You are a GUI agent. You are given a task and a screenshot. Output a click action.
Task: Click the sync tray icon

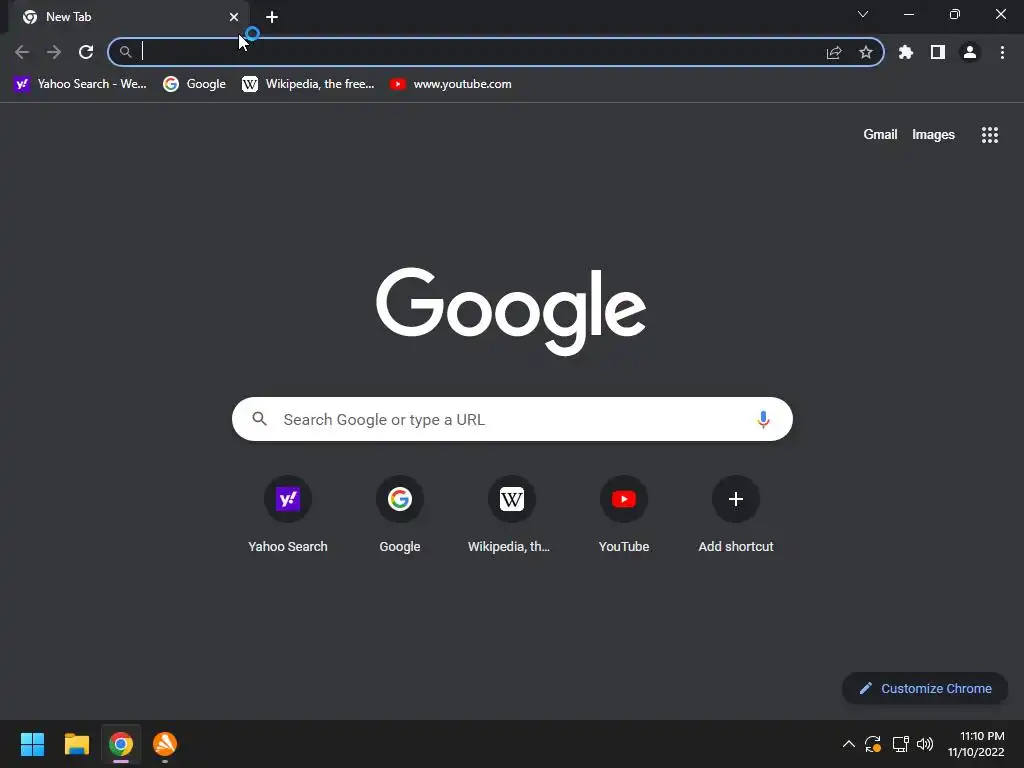[873, 744]
